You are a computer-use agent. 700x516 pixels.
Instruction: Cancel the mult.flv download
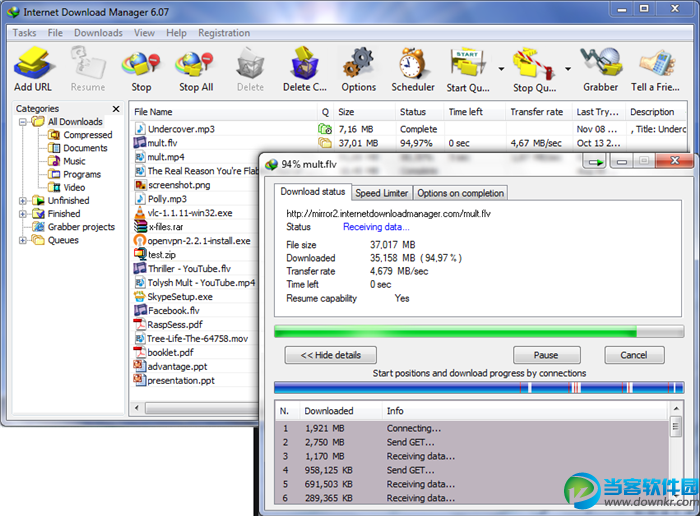tap(634, 355)
